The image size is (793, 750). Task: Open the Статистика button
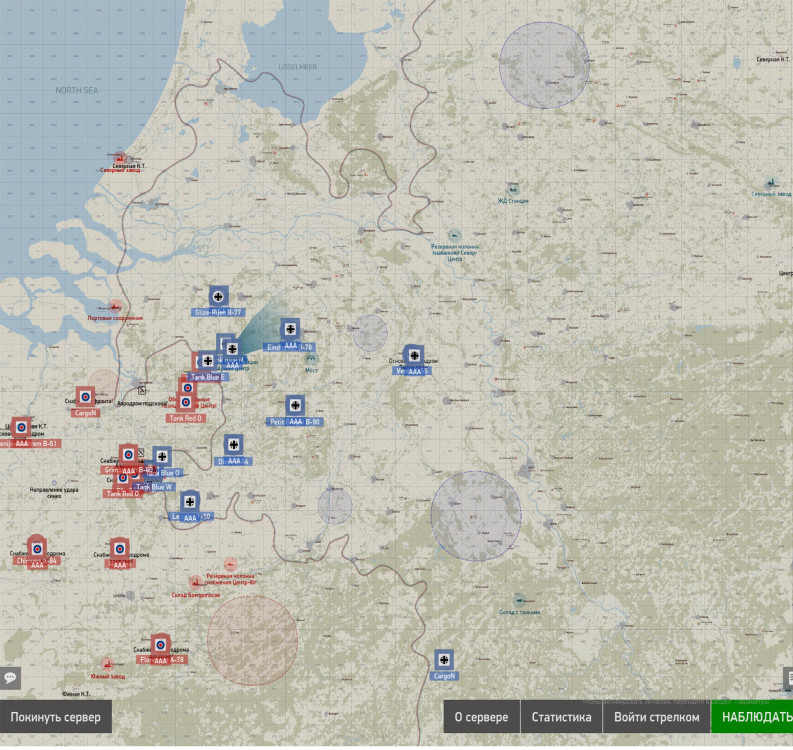(x=561, y=717)
